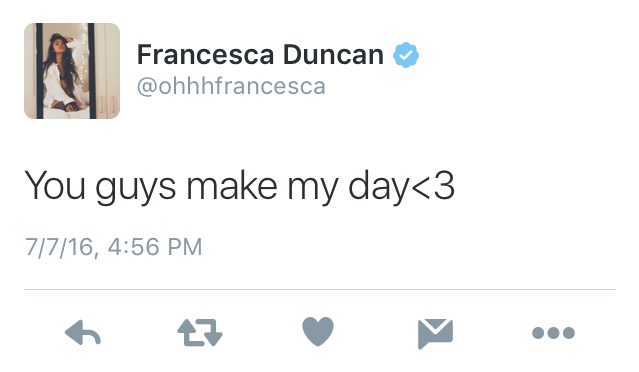Viewport: 639px width, 372px height.
Task: Click the word 'You' starting the tweet
Action: pos(55,185)
